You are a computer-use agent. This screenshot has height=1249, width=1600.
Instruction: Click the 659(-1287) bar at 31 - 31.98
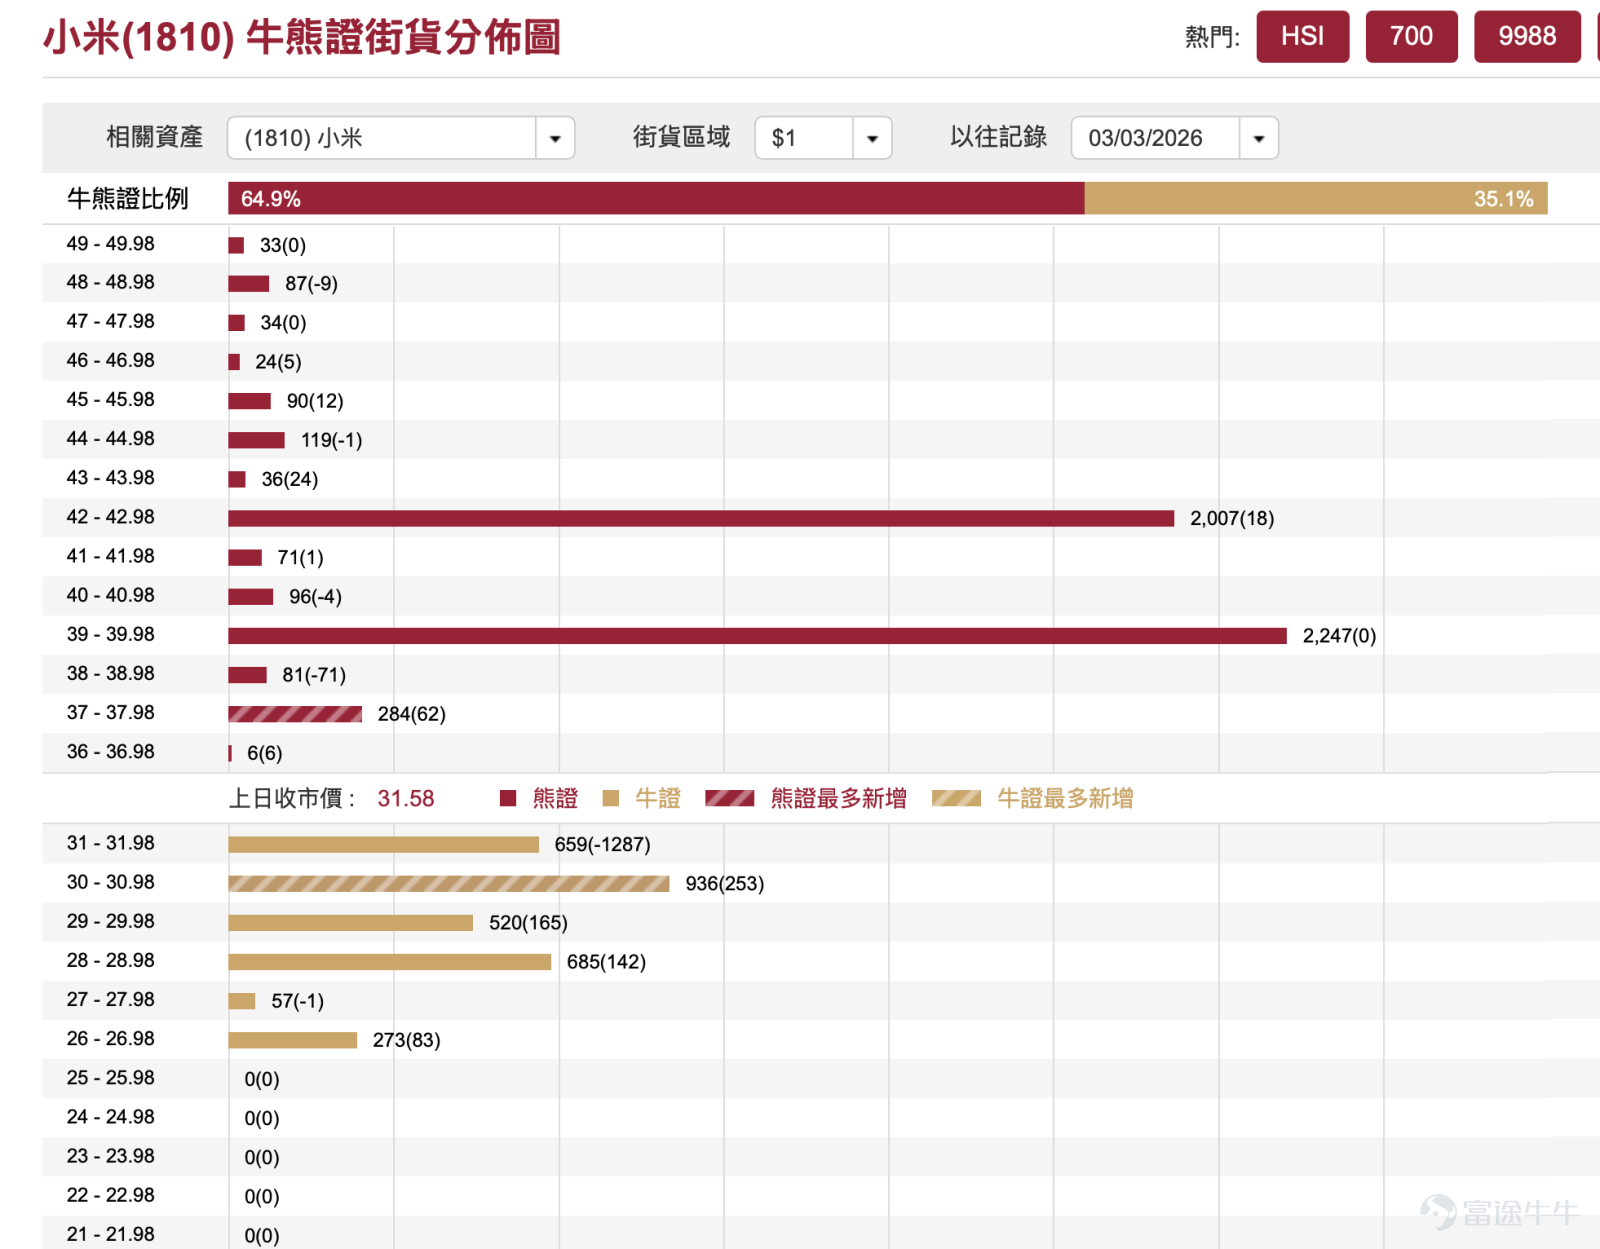pyautogui.click(x=383, y=844)
